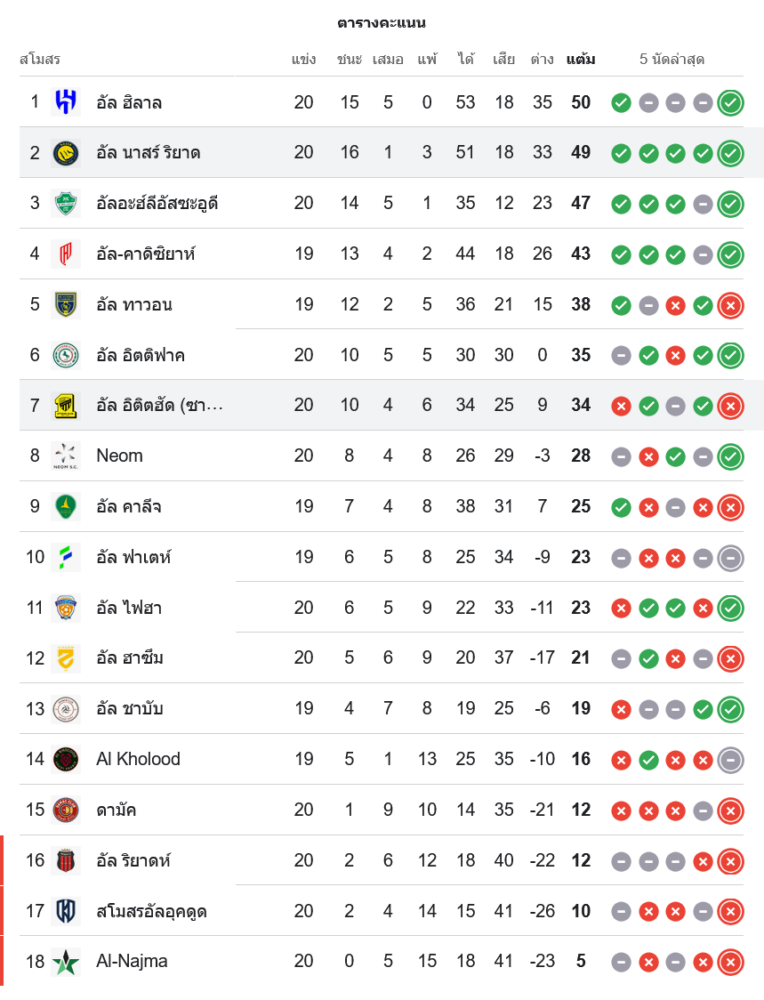This screenshot has height=1000, width=764.
Task: Sort table by แต้ม column header
Action: pos(580,59)
